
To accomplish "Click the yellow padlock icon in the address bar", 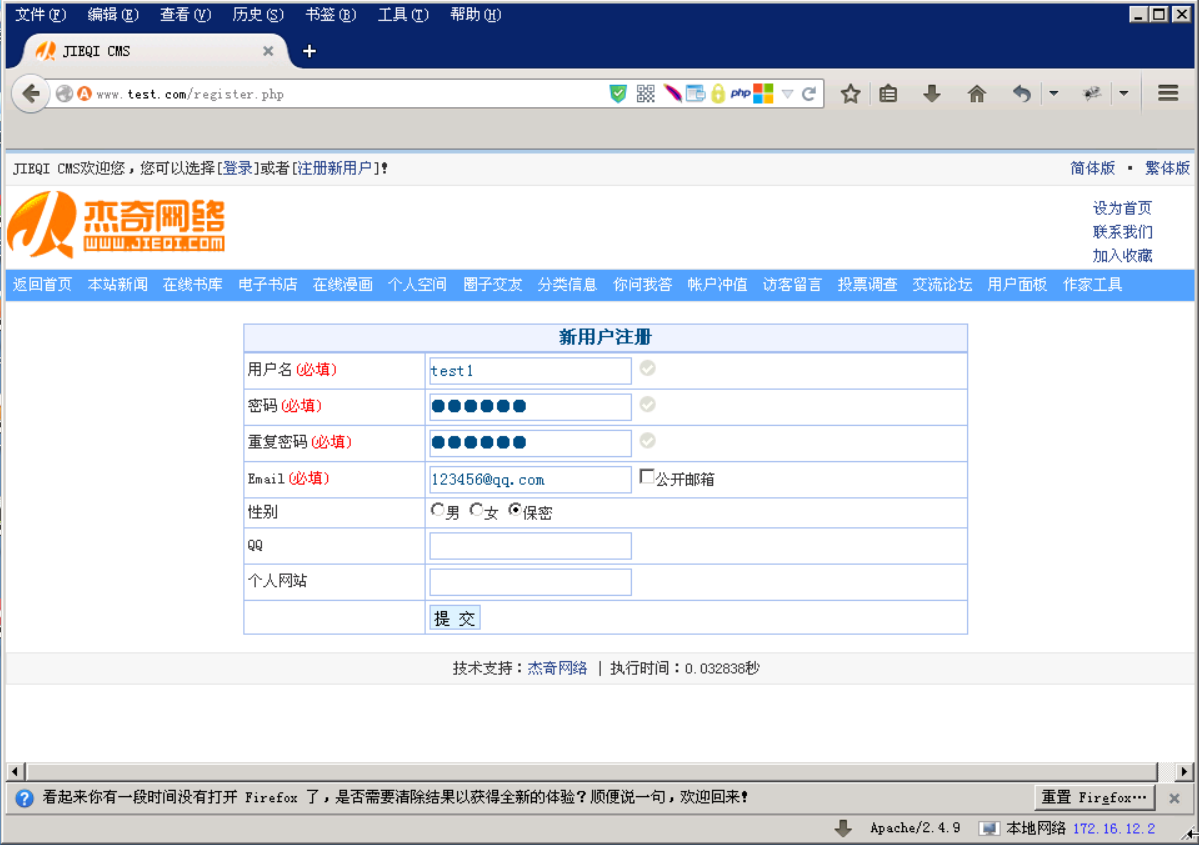I will pyautogui.click(x=718, y=93).
